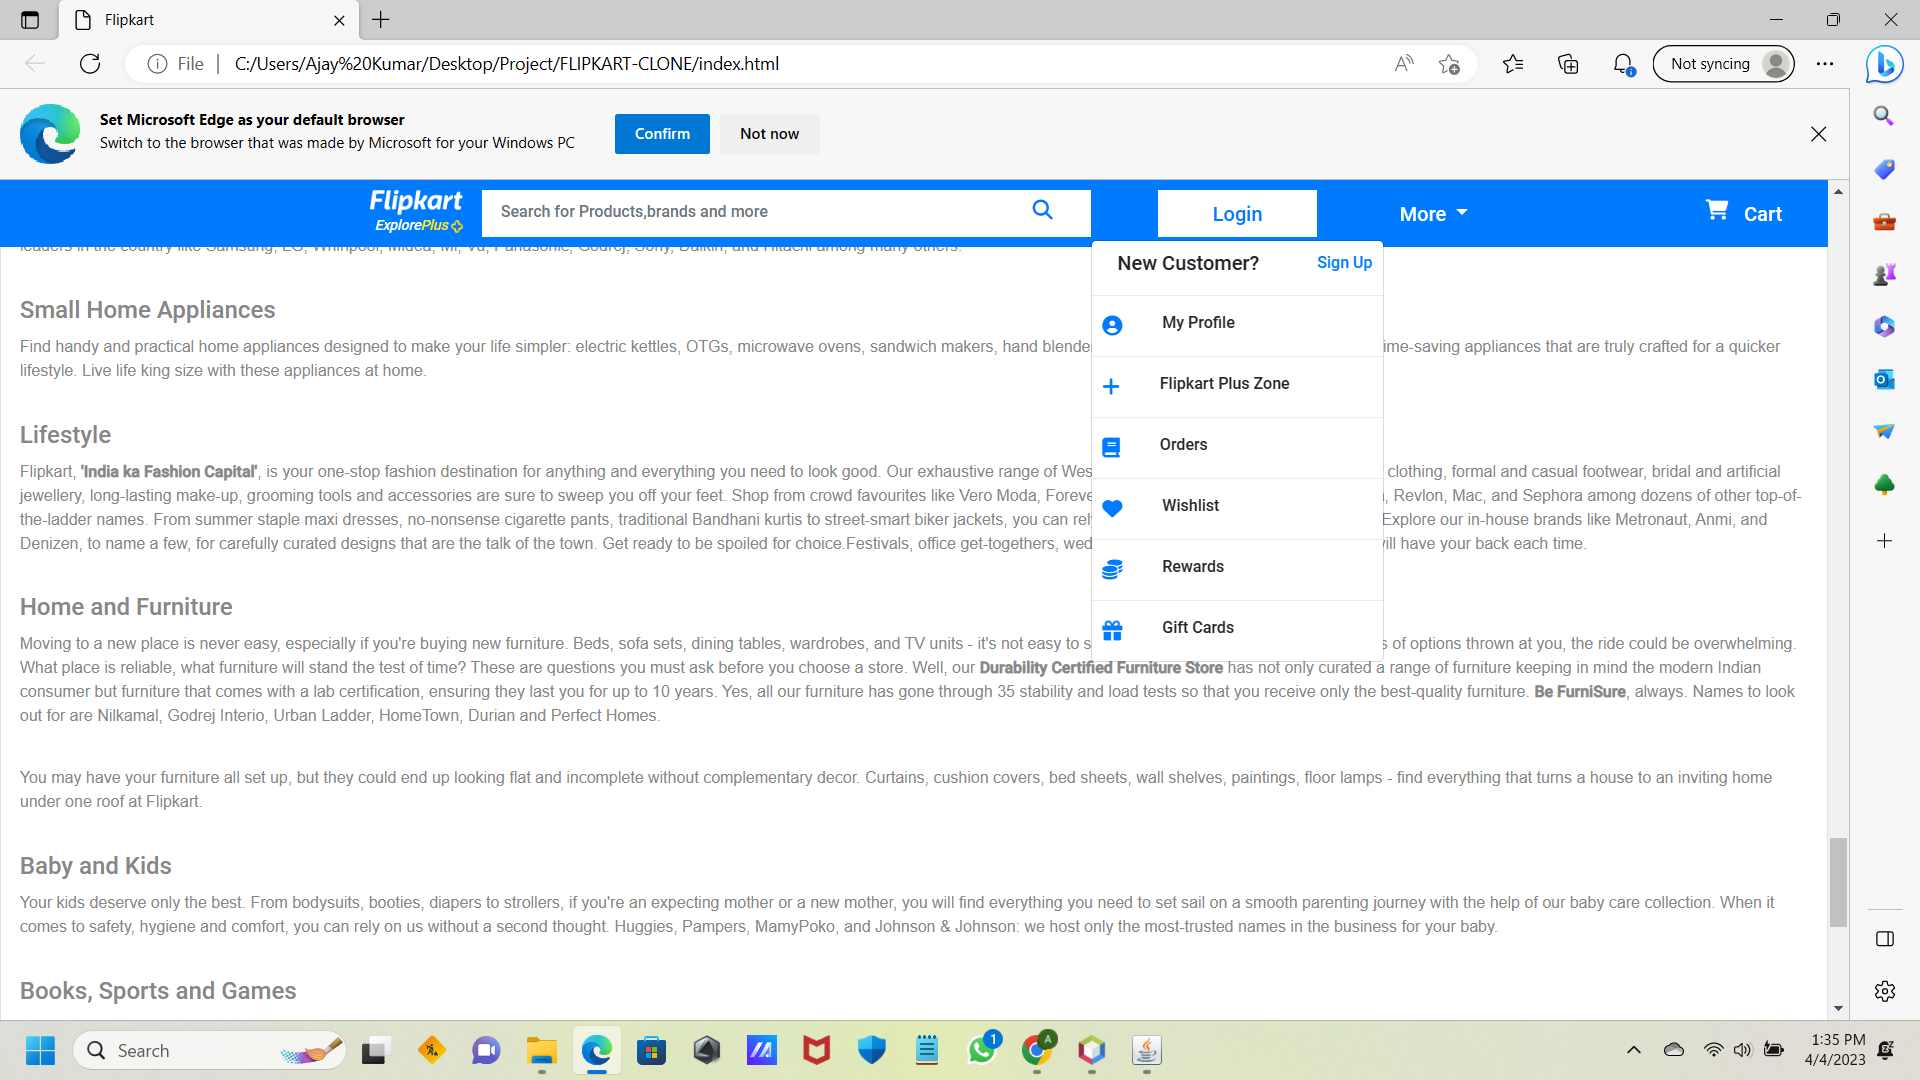Launch WhatsApp from the taskbar
Image resolution: width=1920 pixels, height=1080 pixels.
pos(982,1050)
